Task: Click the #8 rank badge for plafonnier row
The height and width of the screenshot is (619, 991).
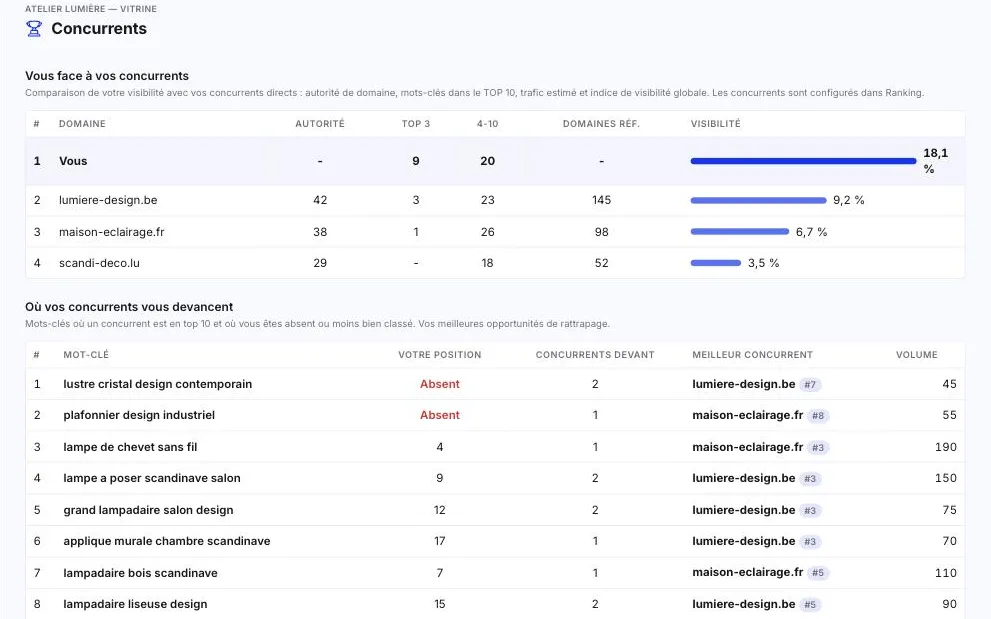Action: click(818, 415)
